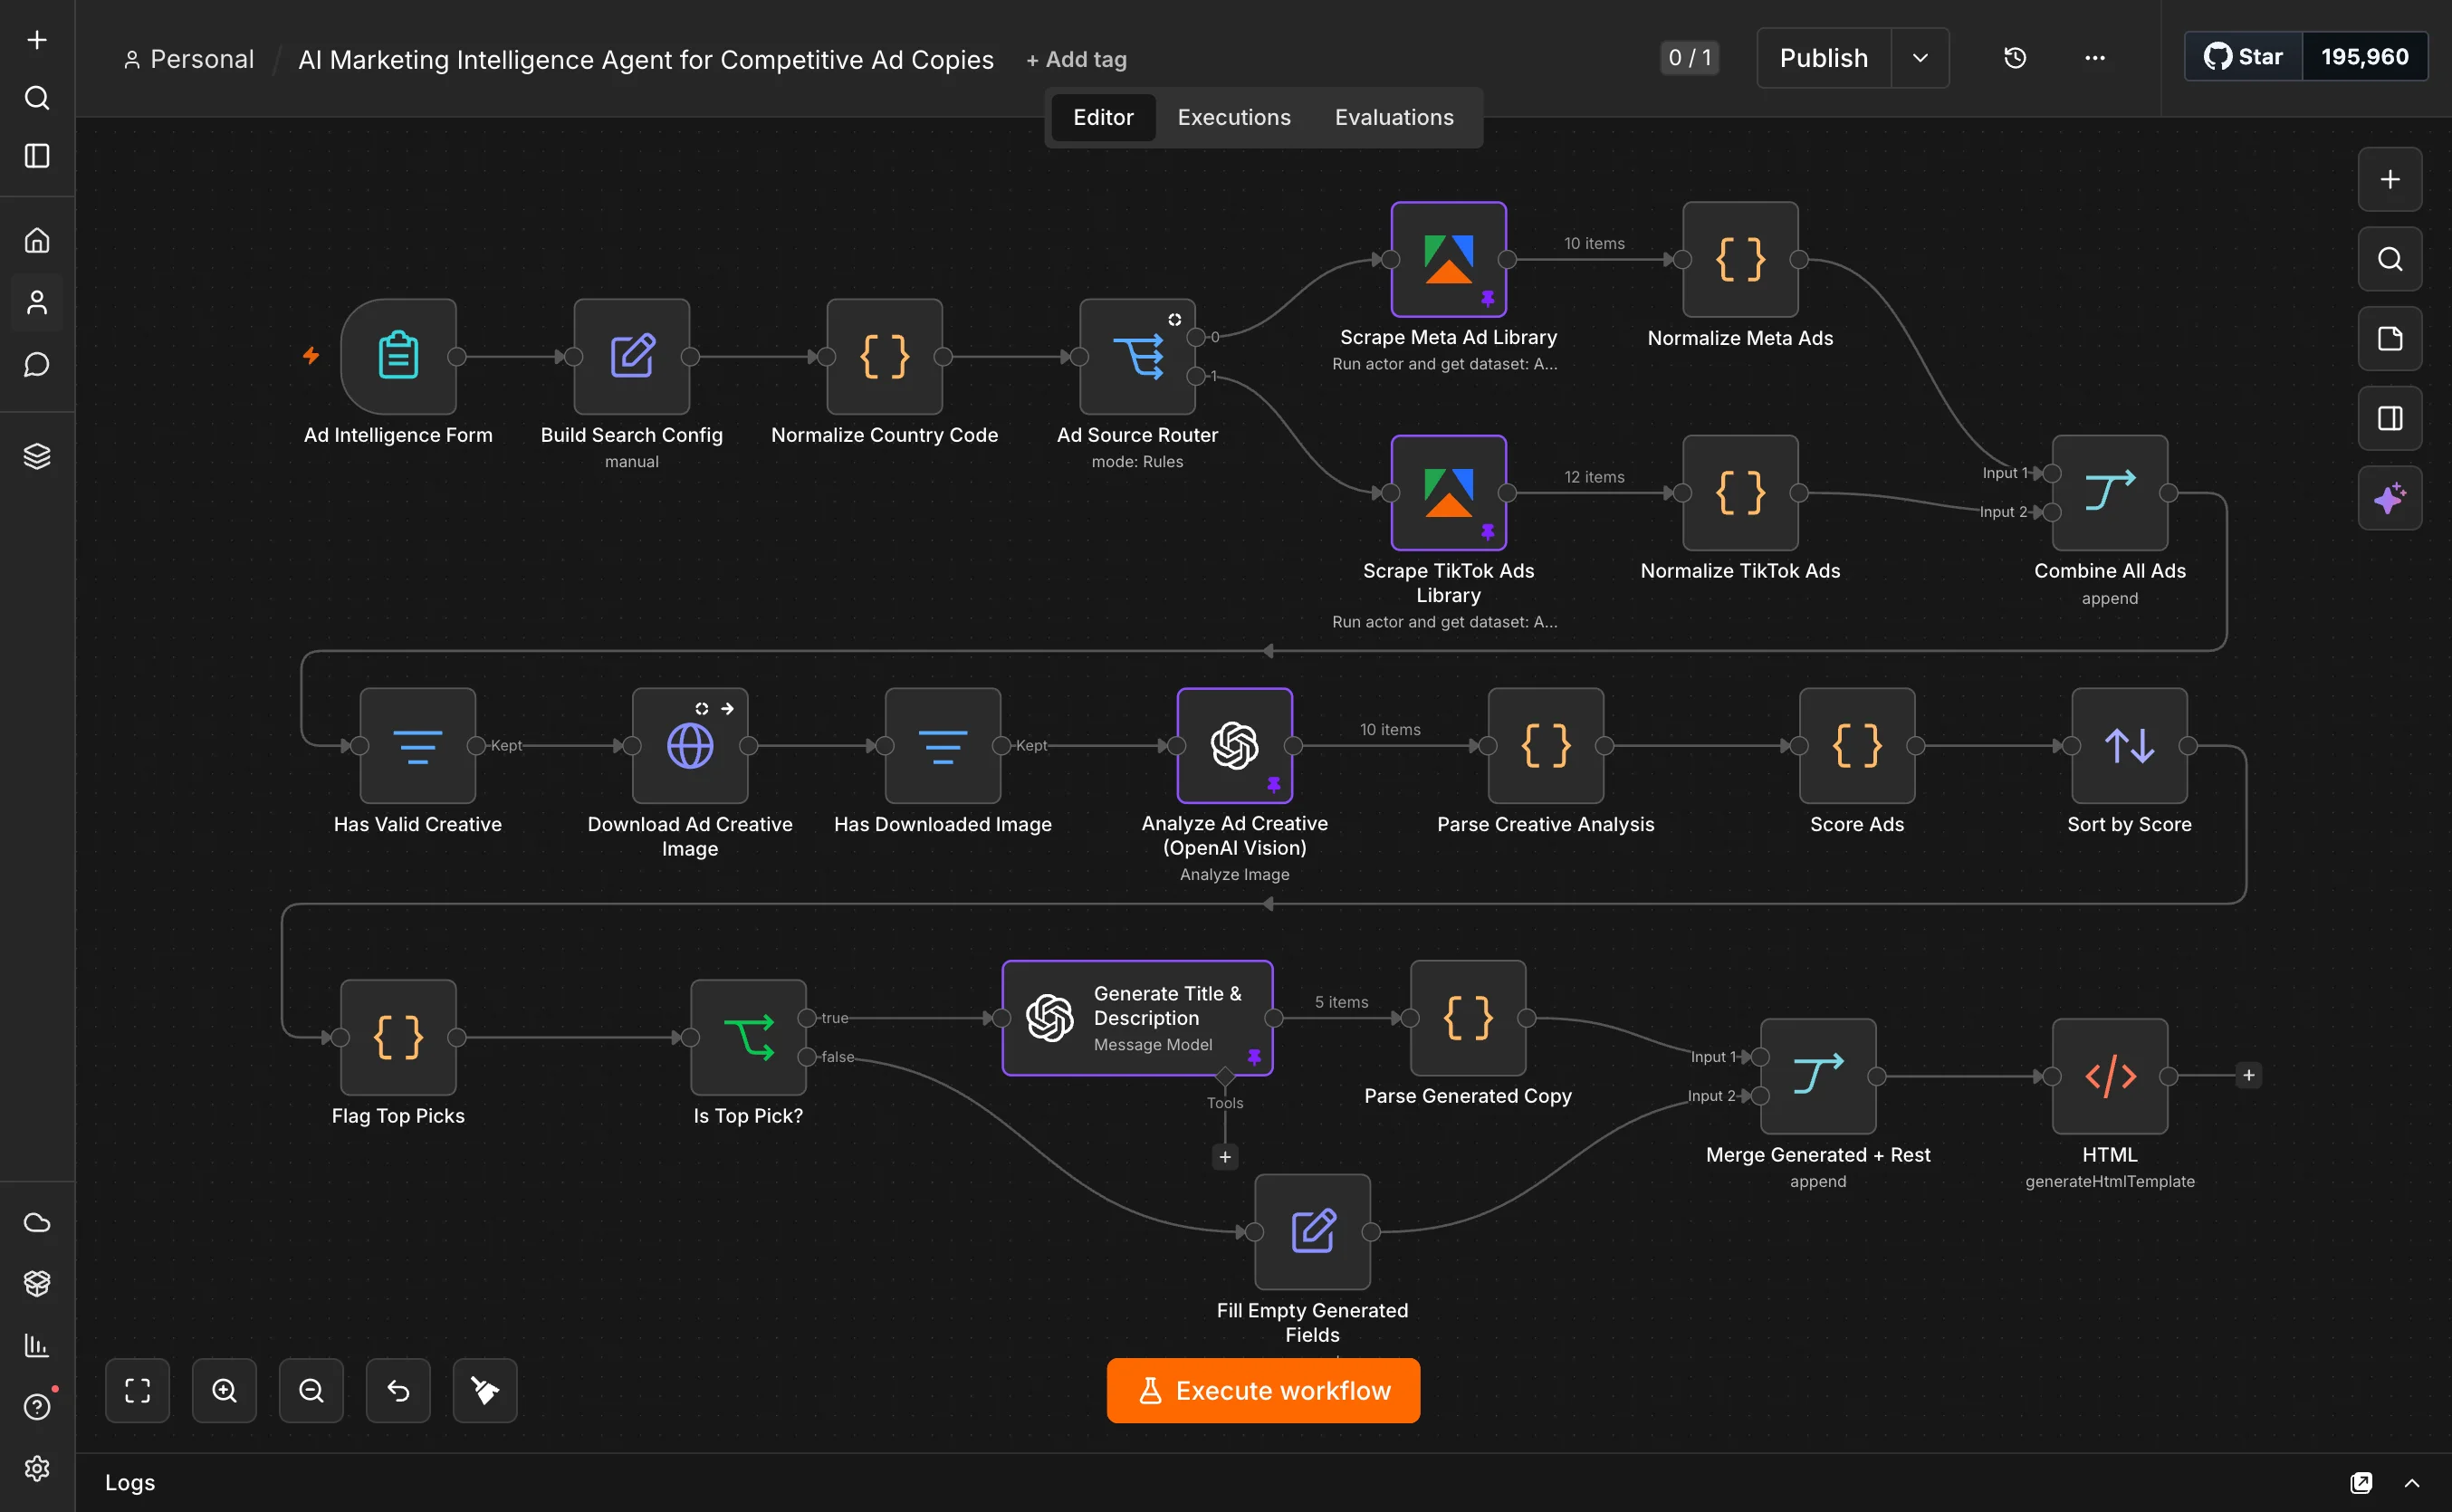Open the Ad Intelligence Form trigger node
This screenshot has width=2452, height=1512.
(398, 356)
